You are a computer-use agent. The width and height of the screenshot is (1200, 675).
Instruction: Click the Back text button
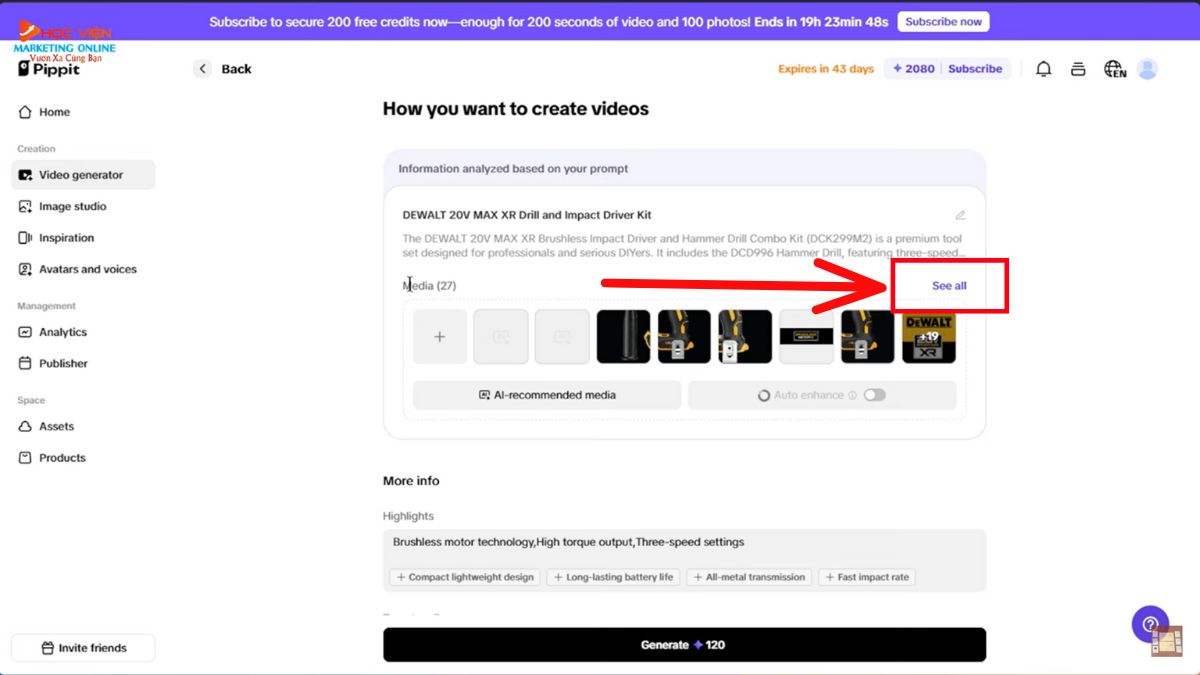pos(237,69)
